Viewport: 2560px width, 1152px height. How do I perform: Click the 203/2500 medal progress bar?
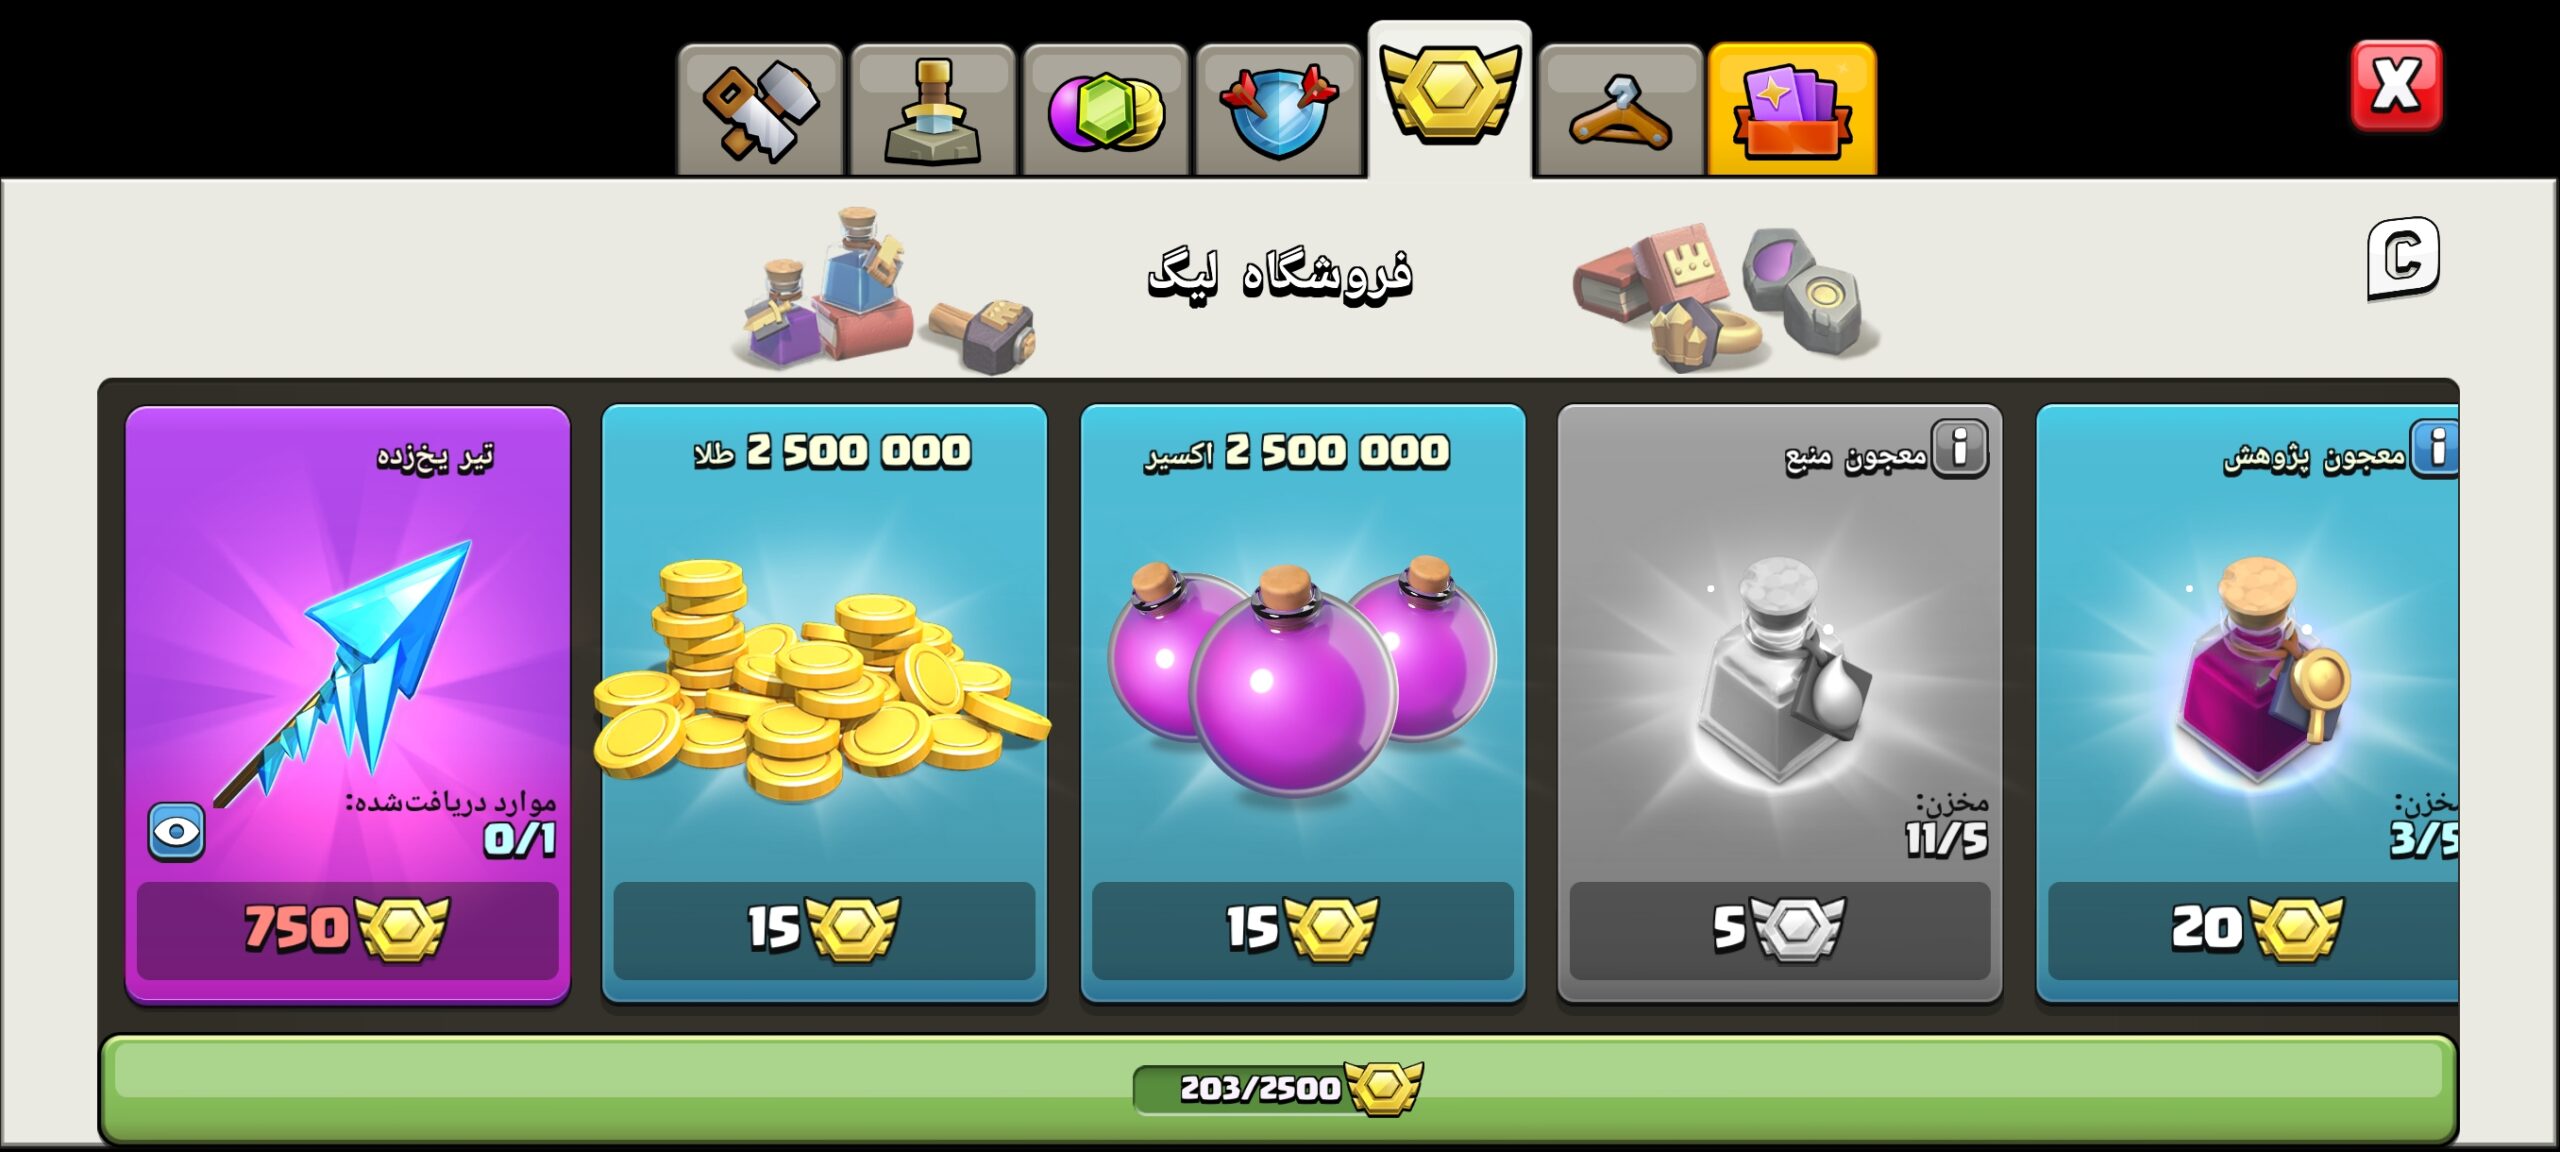[1278, 1088]
